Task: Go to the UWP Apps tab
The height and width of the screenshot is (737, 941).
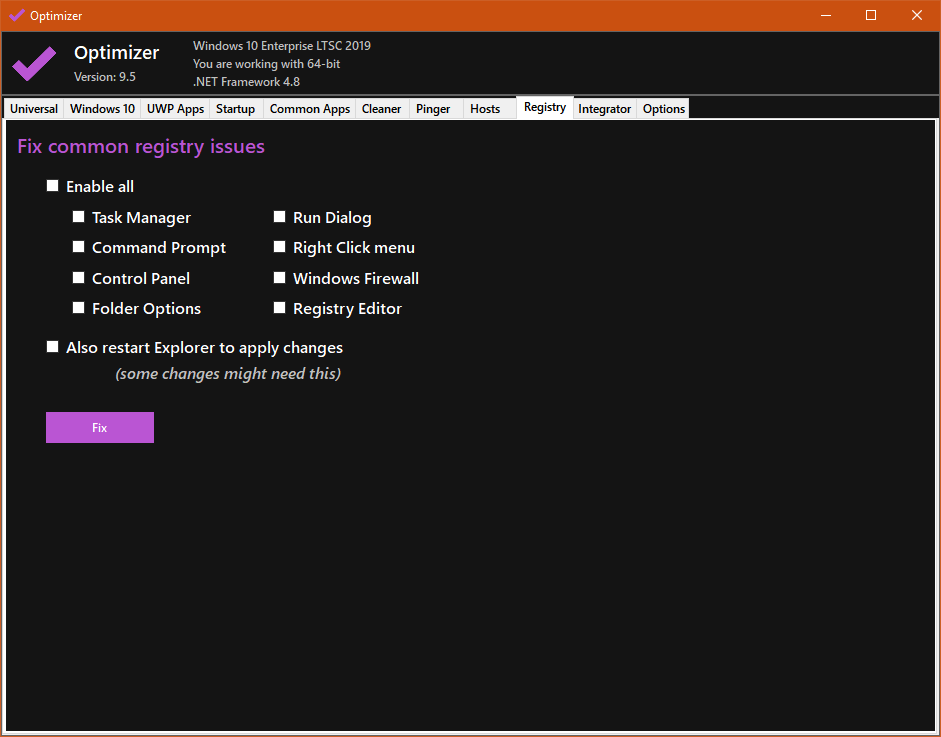Action: [x=175, y=109]
